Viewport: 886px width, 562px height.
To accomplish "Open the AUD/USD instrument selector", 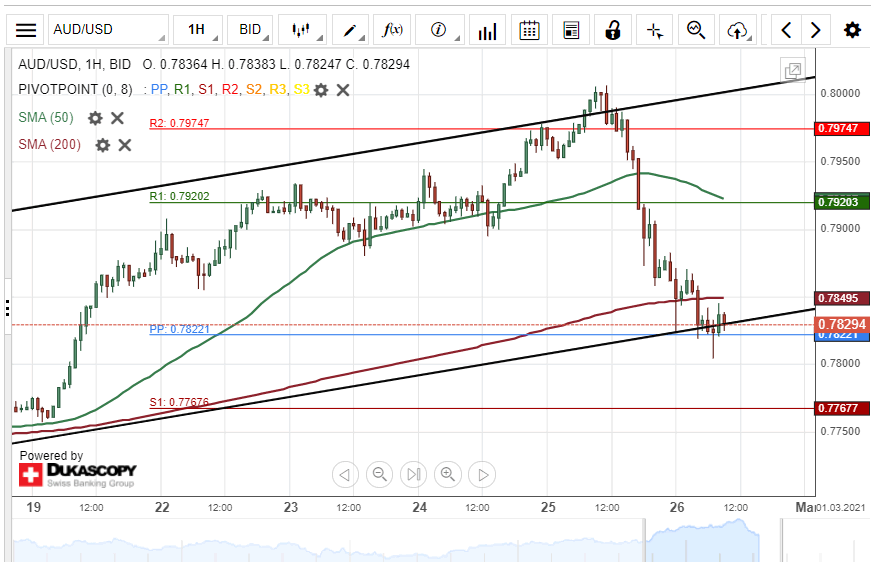I will 108,30.
